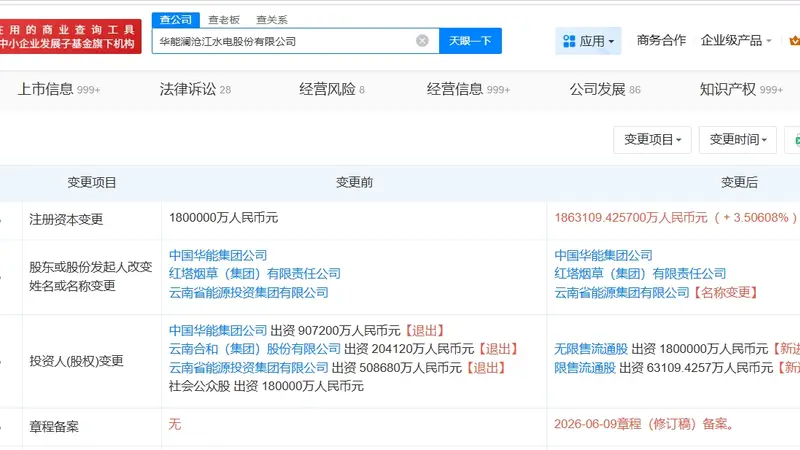Open the 经营信息 section tab
The width and height of the screenshot is (800, 450).
pyautogui.click(x=468, y=90)
